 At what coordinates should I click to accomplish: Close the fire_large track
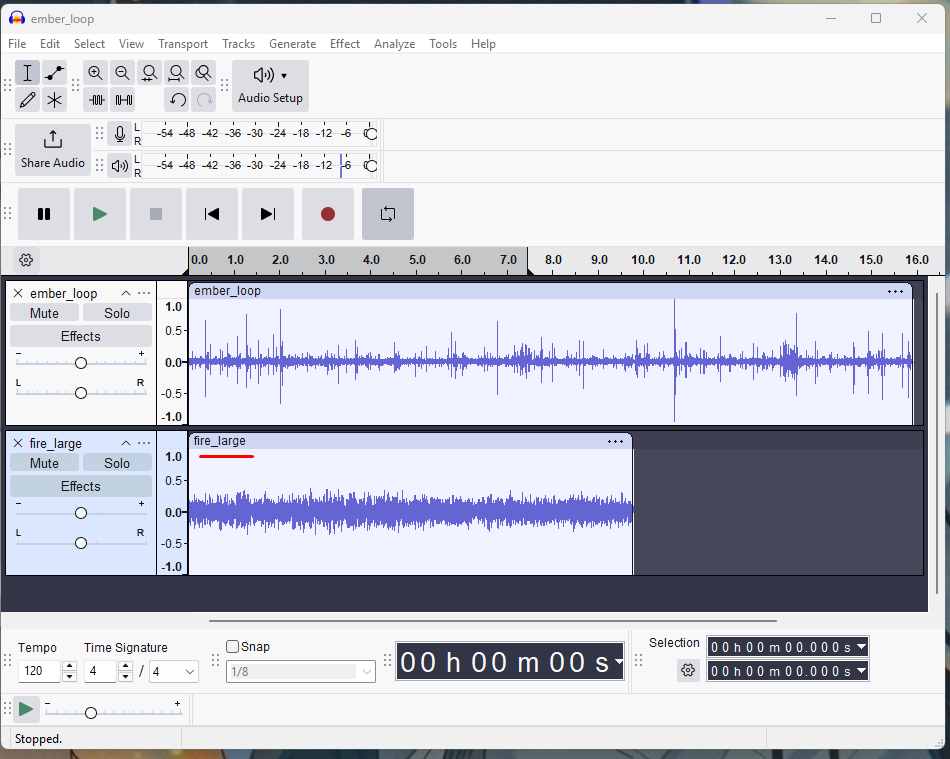[x=18, y=443]
